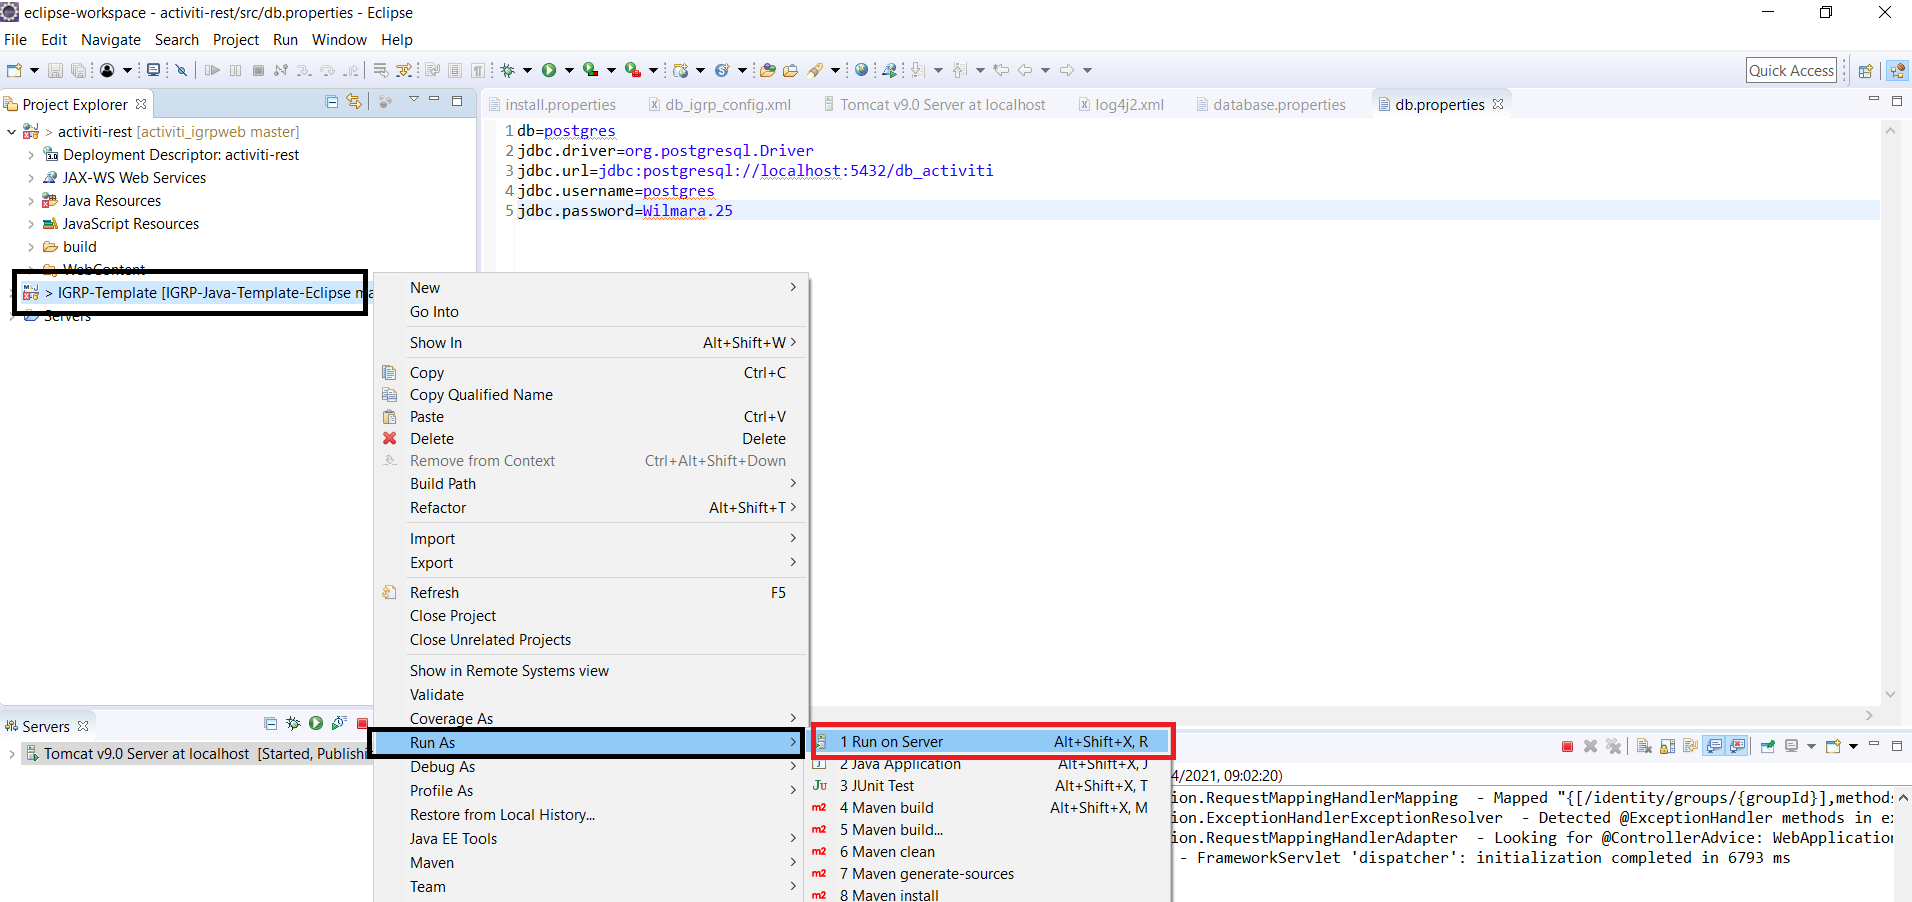Click the Run External Tools icon

pyautogui.click(x=632, y=70)
